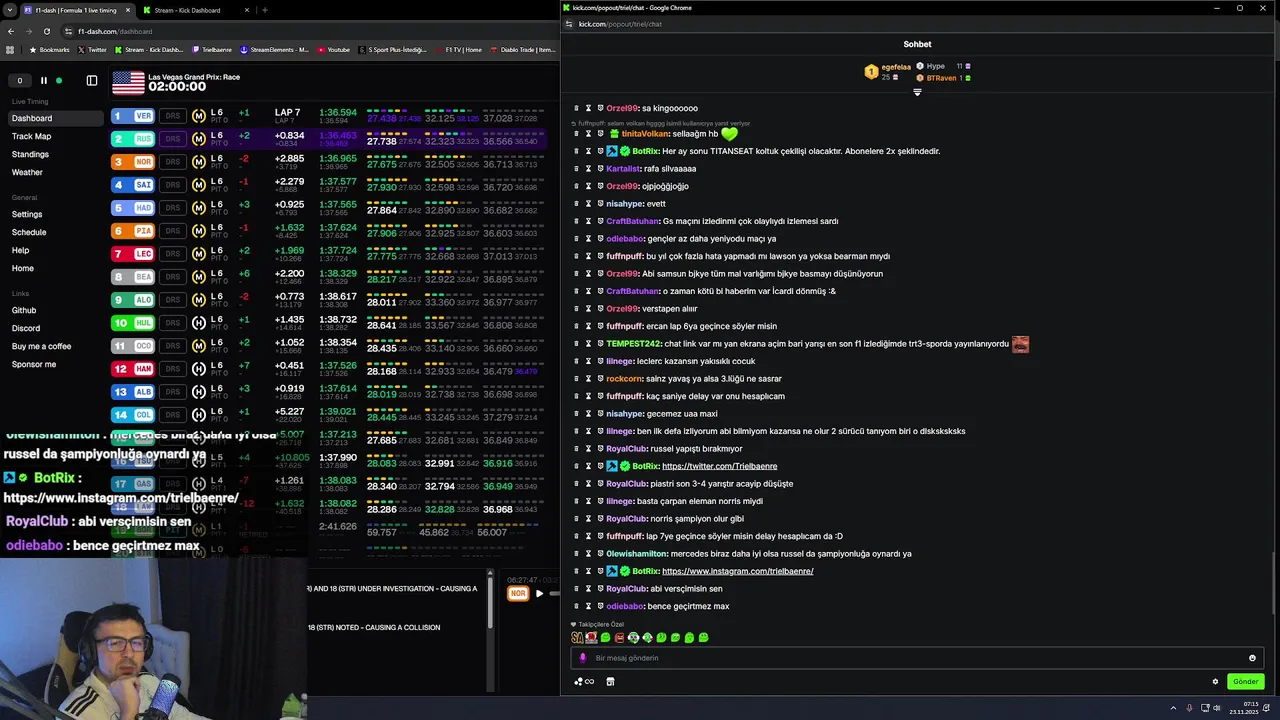1280x720 pixels.
Task: Click the Sponsor me link
Action: (x=34, y=364)
